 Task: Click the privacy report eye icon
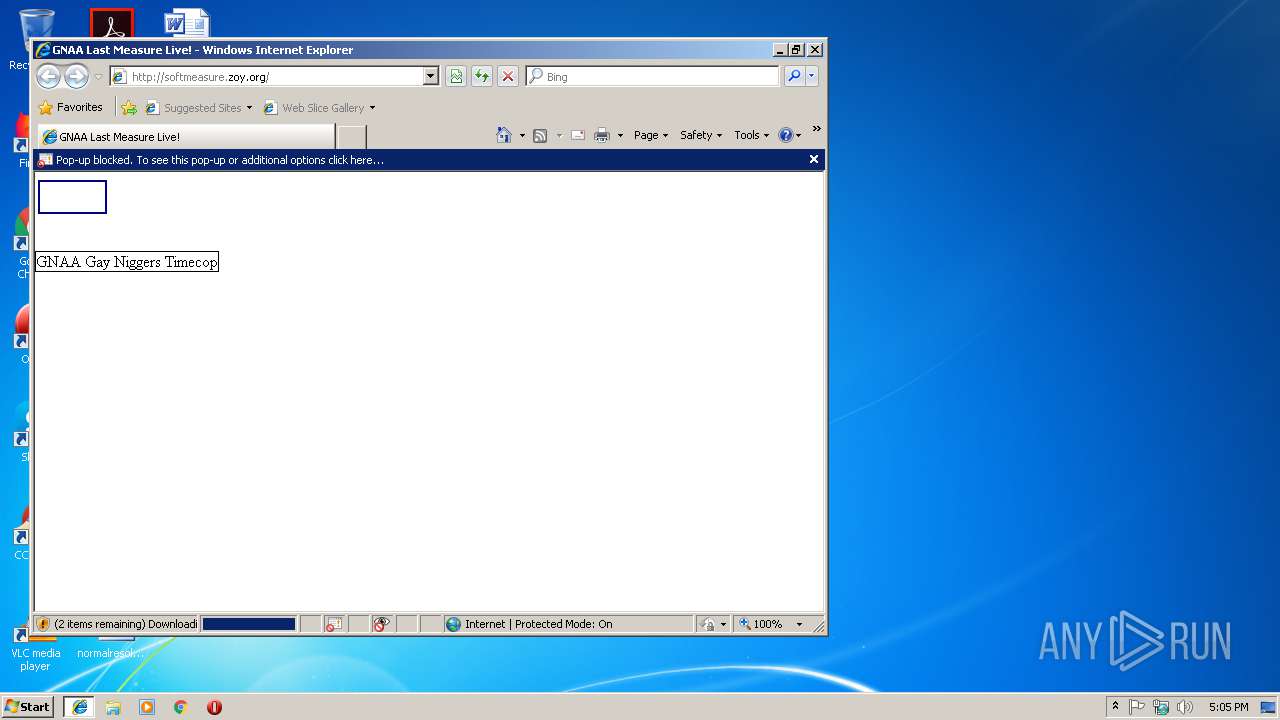382,624
